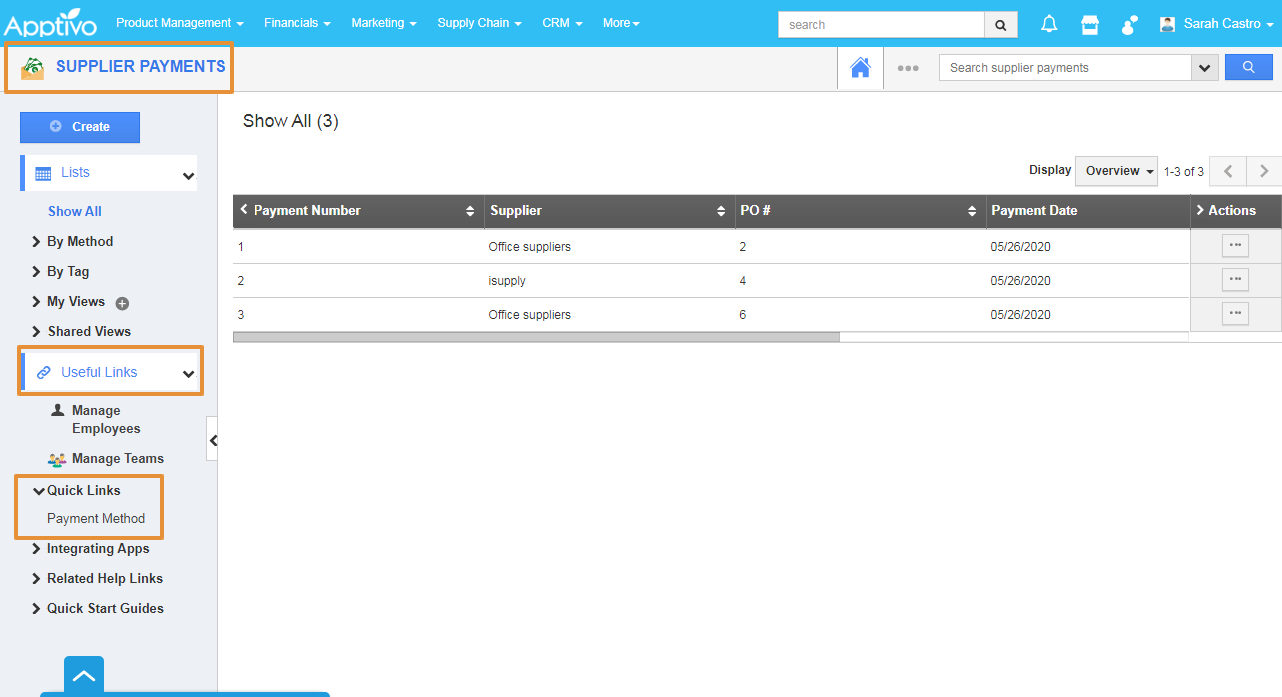The width and height of the screenshot is (1282, 697).
Task: Click PO number 6 cell
Action: tap(743, 315)
